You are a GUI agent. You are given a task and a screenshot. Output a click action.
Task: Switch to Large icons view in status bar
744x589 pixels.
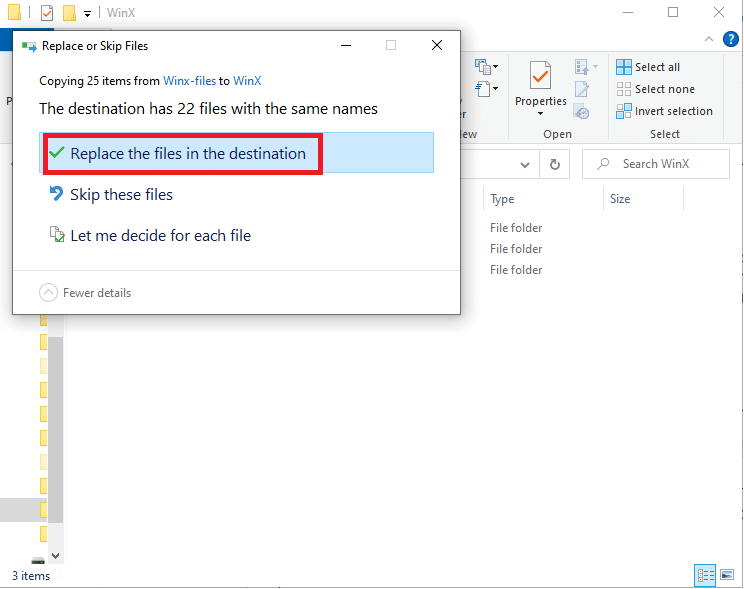coord(727,575)
